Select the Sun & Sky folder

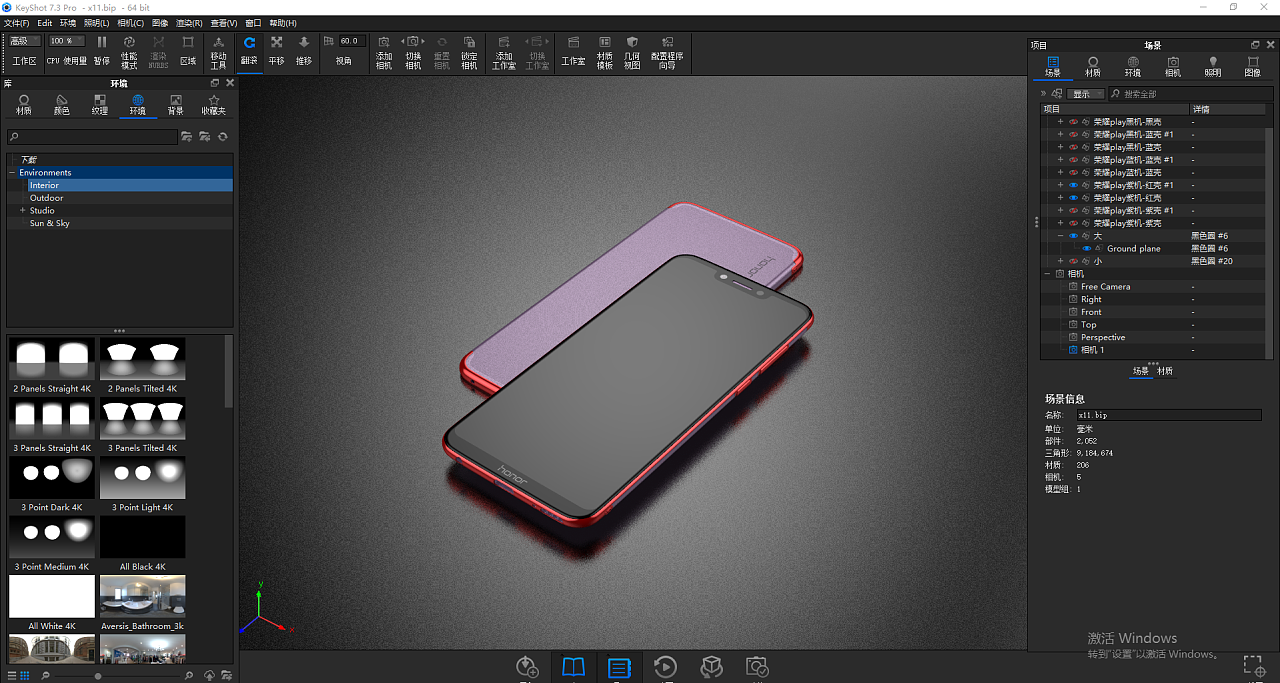[49, 224]
